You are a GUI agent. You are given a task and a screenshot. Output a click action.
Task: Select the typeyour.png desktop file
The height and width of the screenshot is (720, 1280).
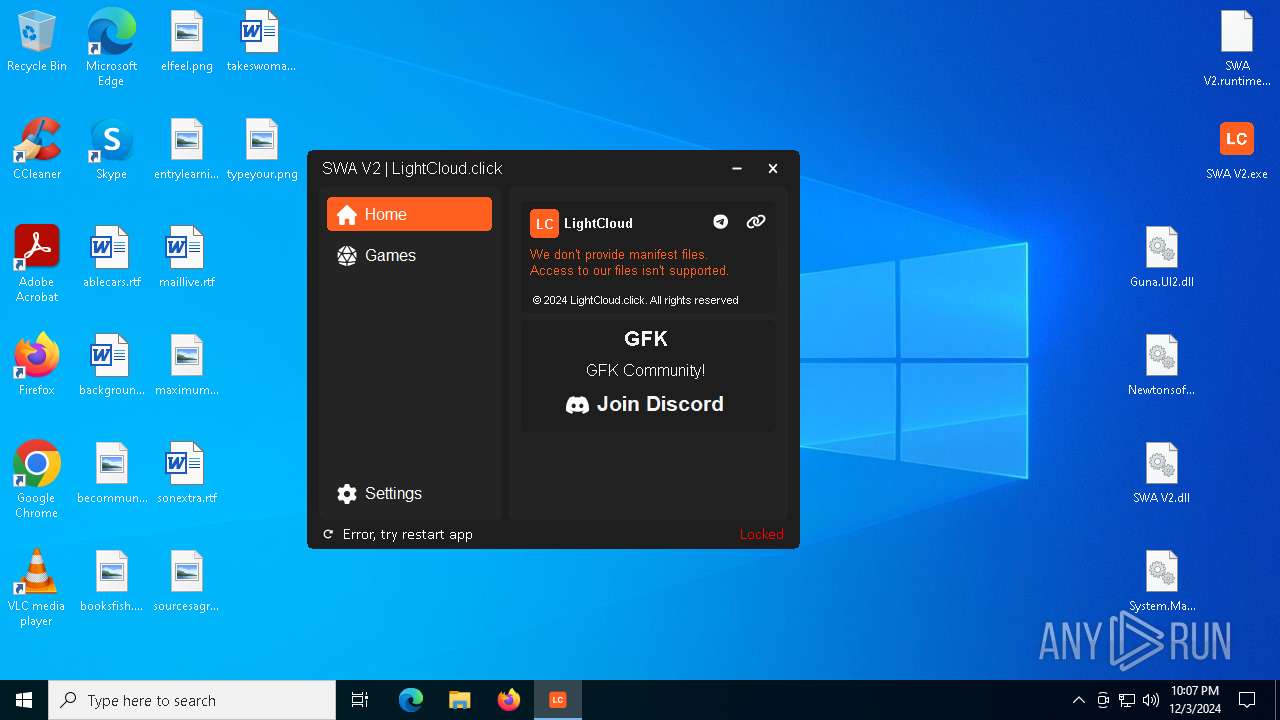[x=262, y=150]
